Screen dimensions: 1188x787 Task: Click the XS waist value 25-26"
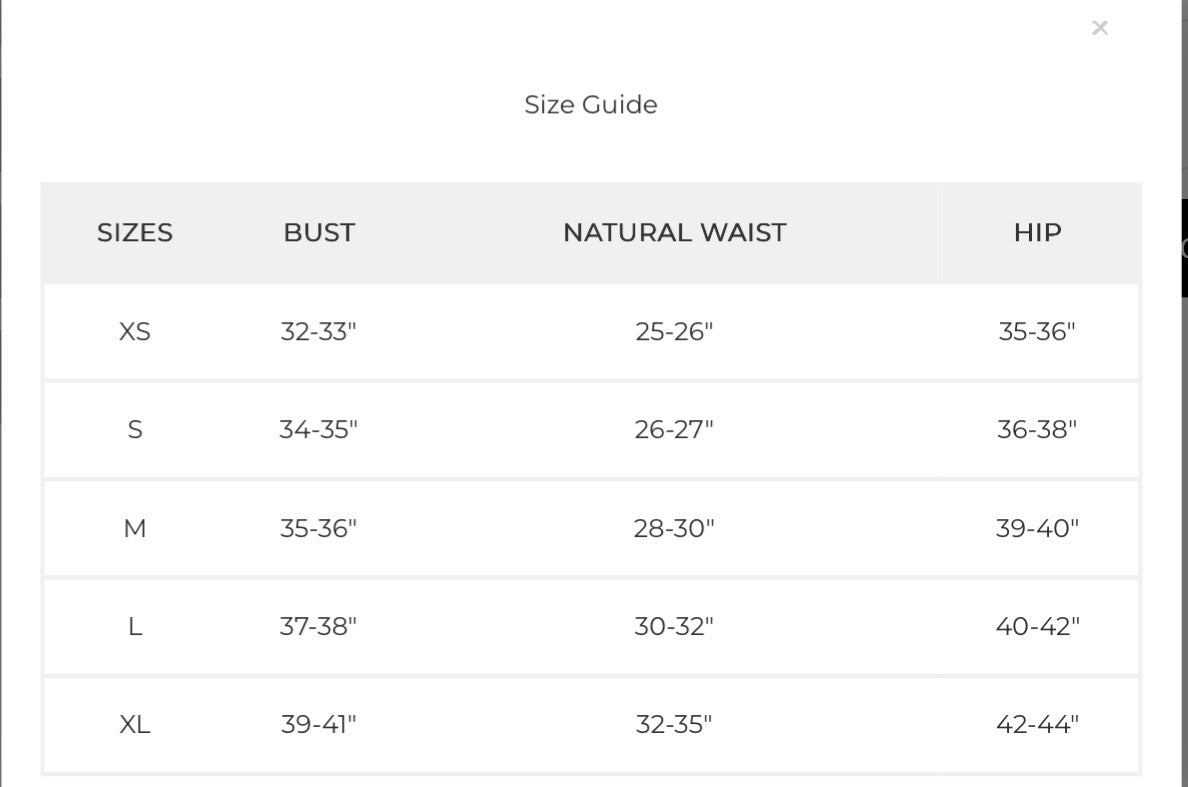click(x=674, y=332)
